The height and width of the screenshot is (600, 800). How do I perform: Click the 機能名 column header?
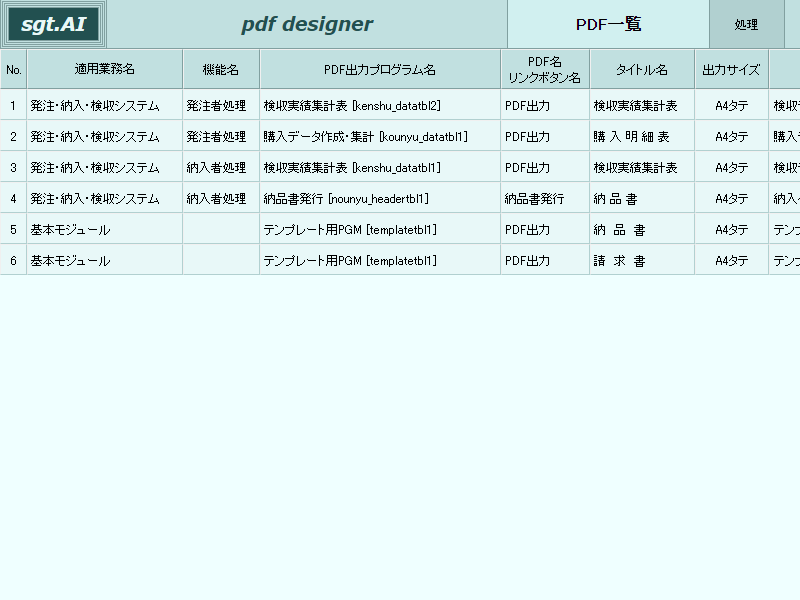[x=221, y=69]
